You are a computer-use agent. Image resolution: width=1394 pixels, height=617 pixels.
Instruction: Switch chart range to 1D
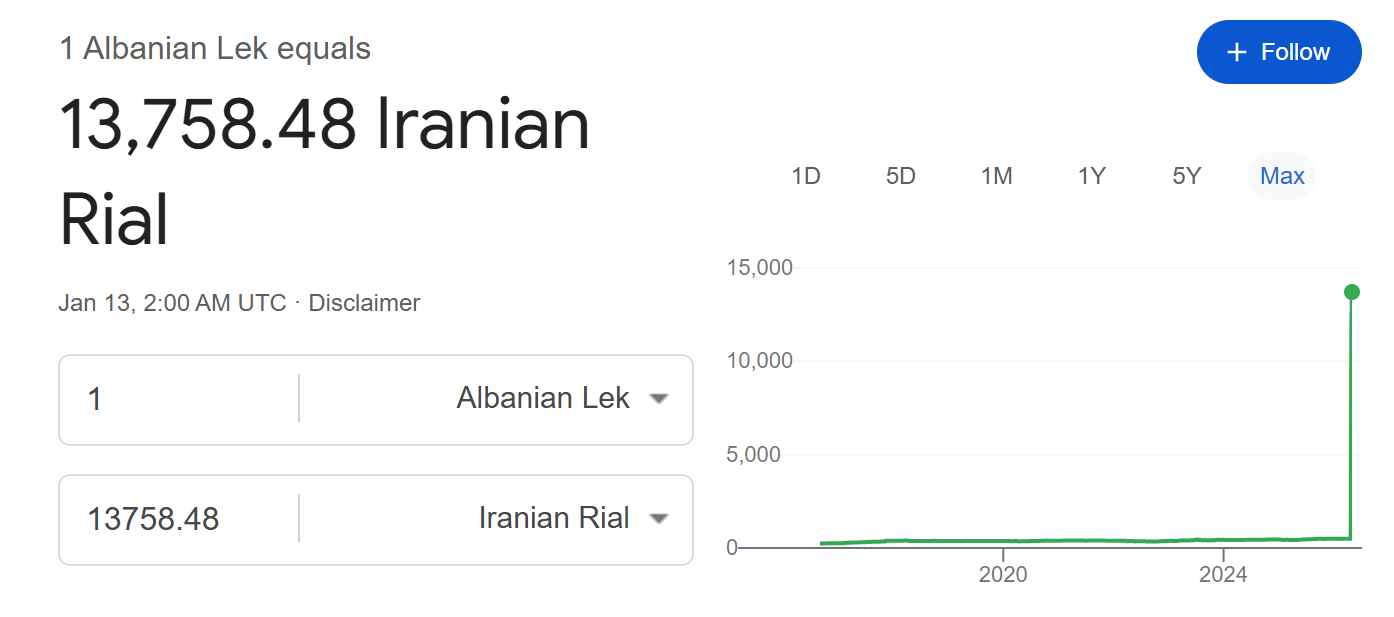805,177
